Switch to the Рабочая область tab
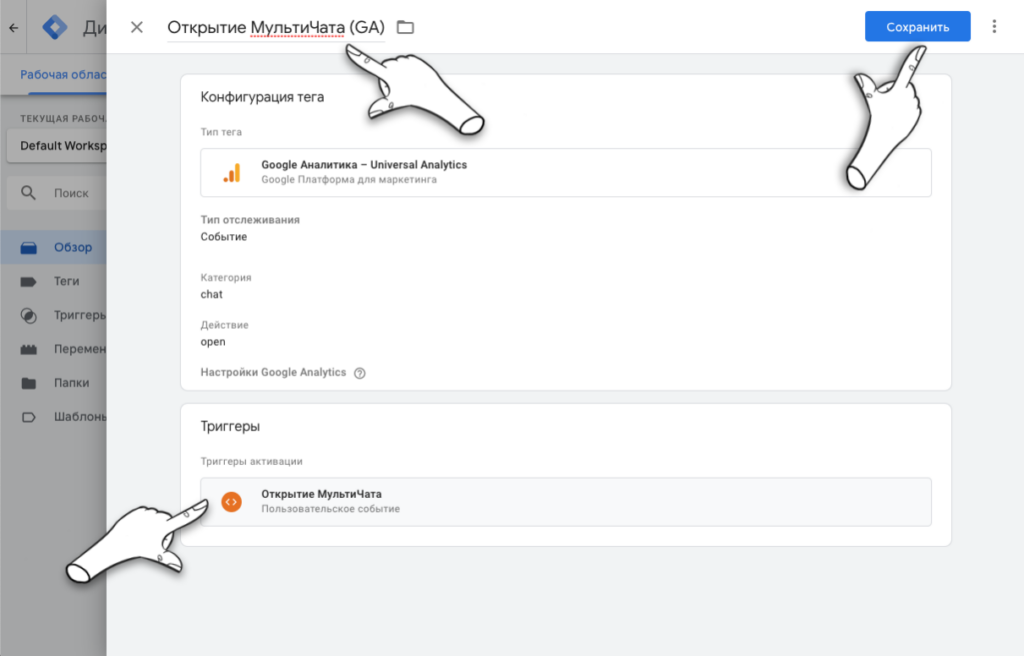This screenshot has width=1024, height=656. (62, 75)
